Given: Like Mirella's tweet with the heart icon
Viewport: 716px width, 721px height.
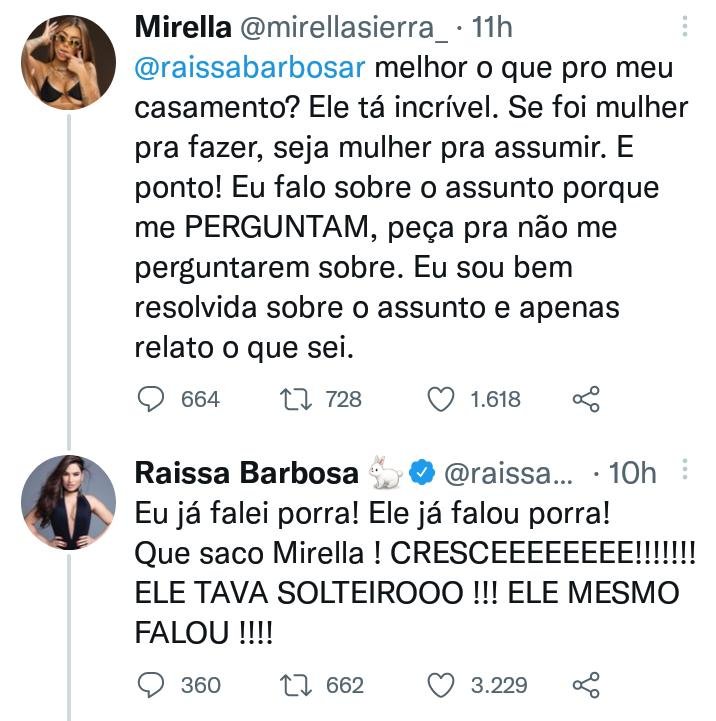Looking at the screenshot, I should (x=441, y=399).
